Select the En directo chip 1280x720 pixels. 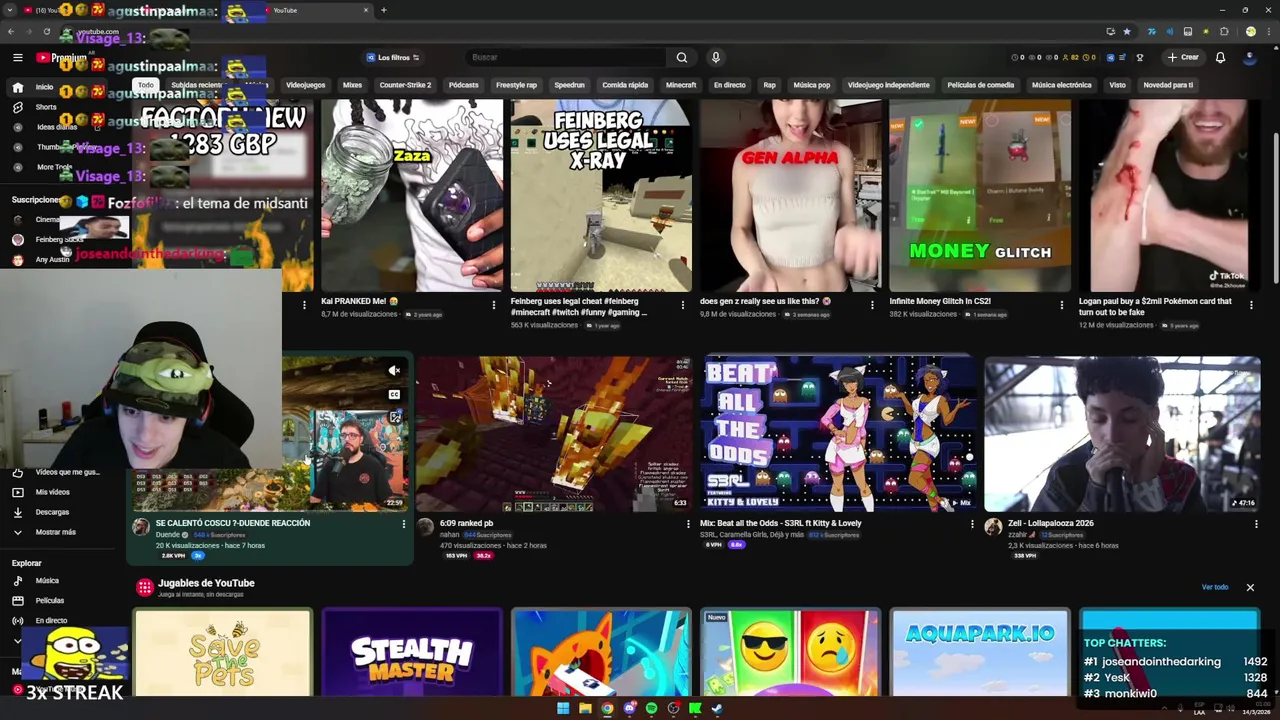[x=729, y=85]
